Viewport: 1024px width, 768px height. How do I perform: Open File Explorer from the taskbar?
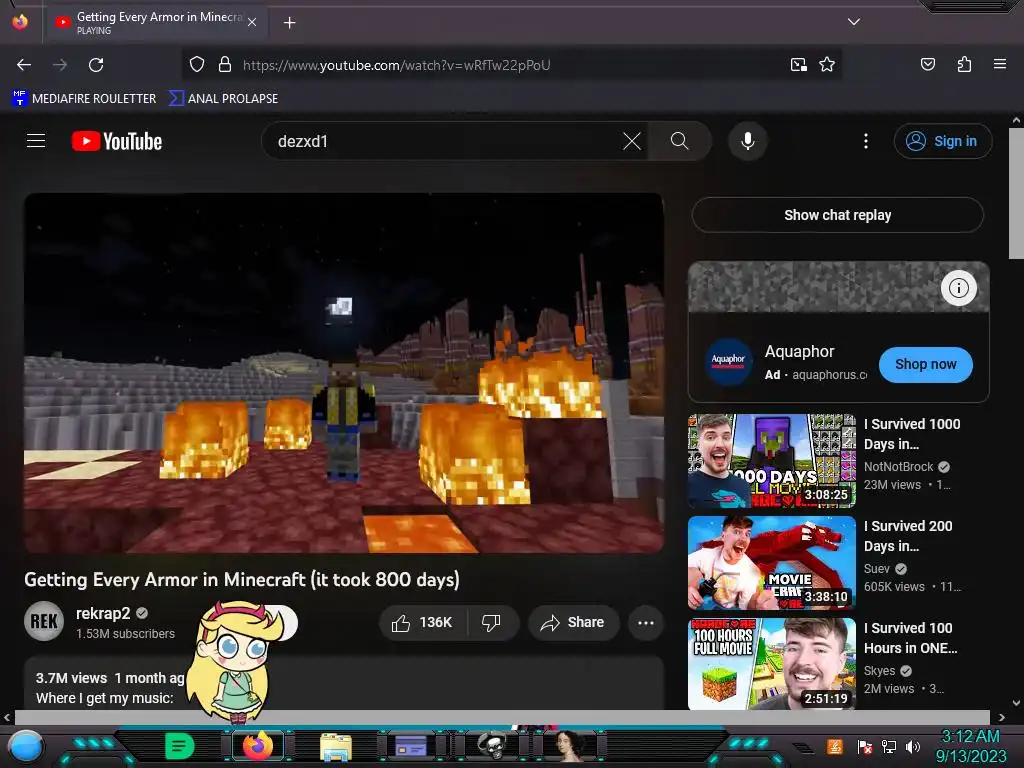pos(336,746)
